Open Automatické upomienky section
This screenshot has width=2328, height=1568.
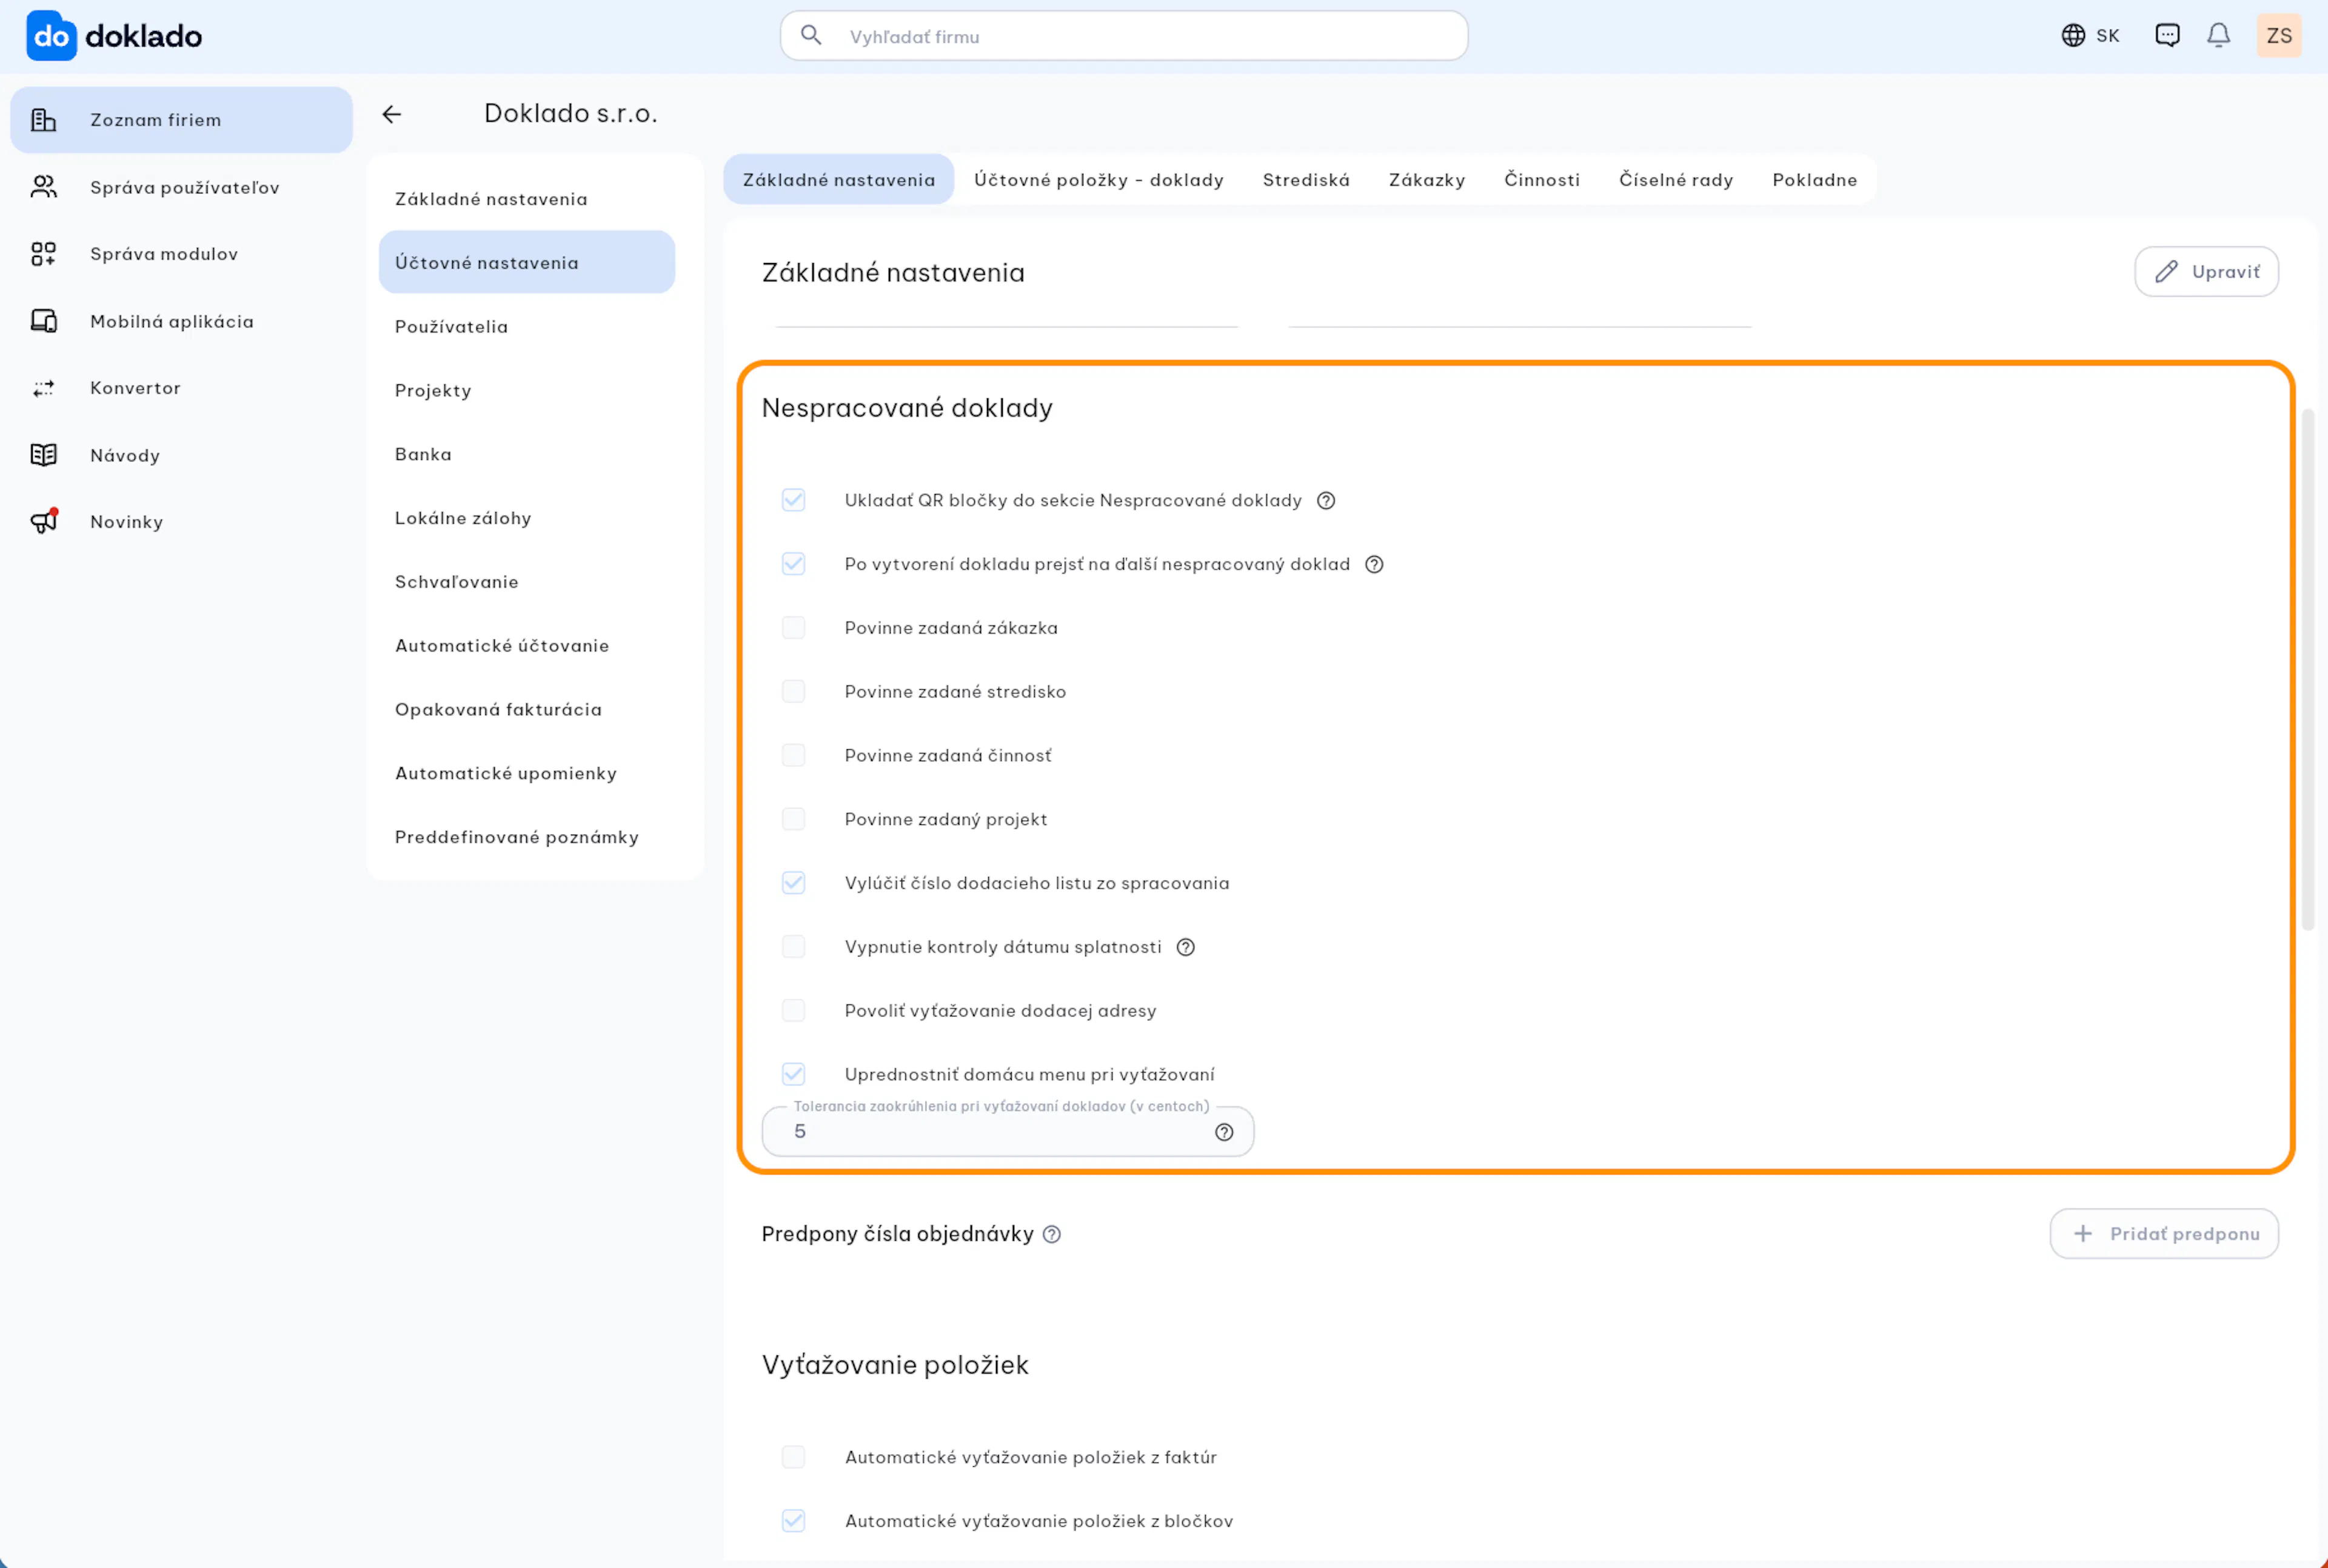[x=527, y=774]
